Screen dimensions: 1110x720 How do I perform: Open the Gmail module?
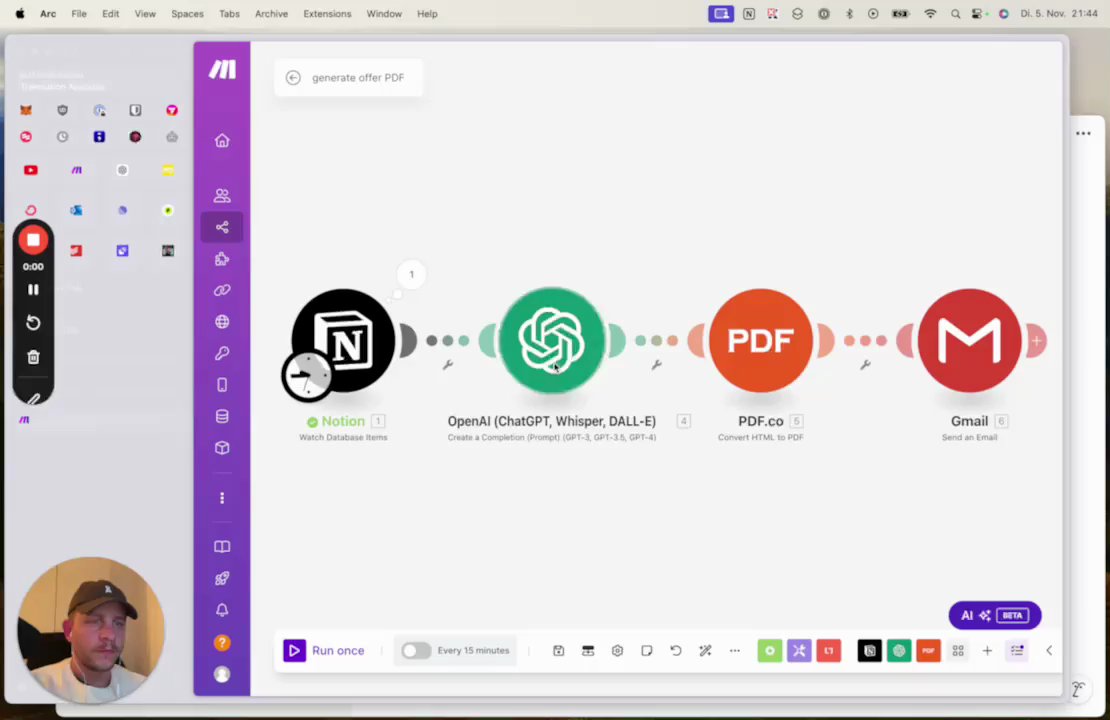pos(969,341)
